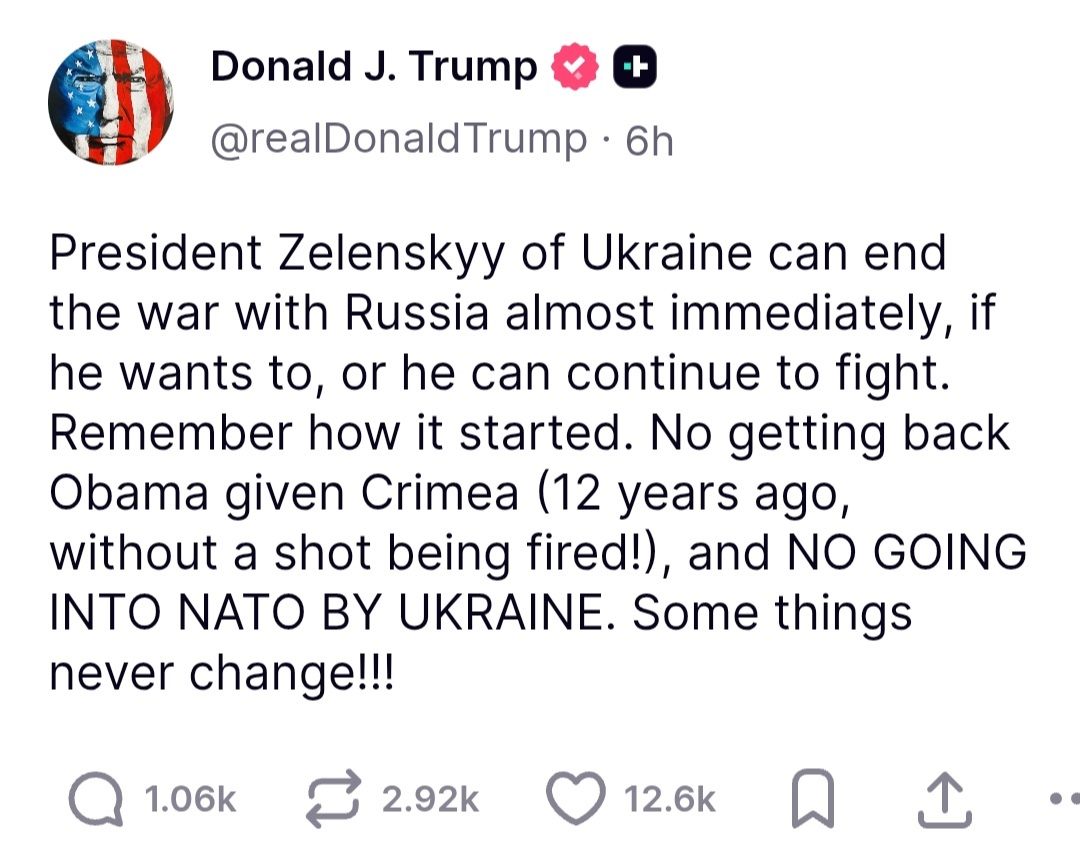Click the @realDonaldTrump handle
Screen dimensions: 1080x864
click(x=398, y=141)
